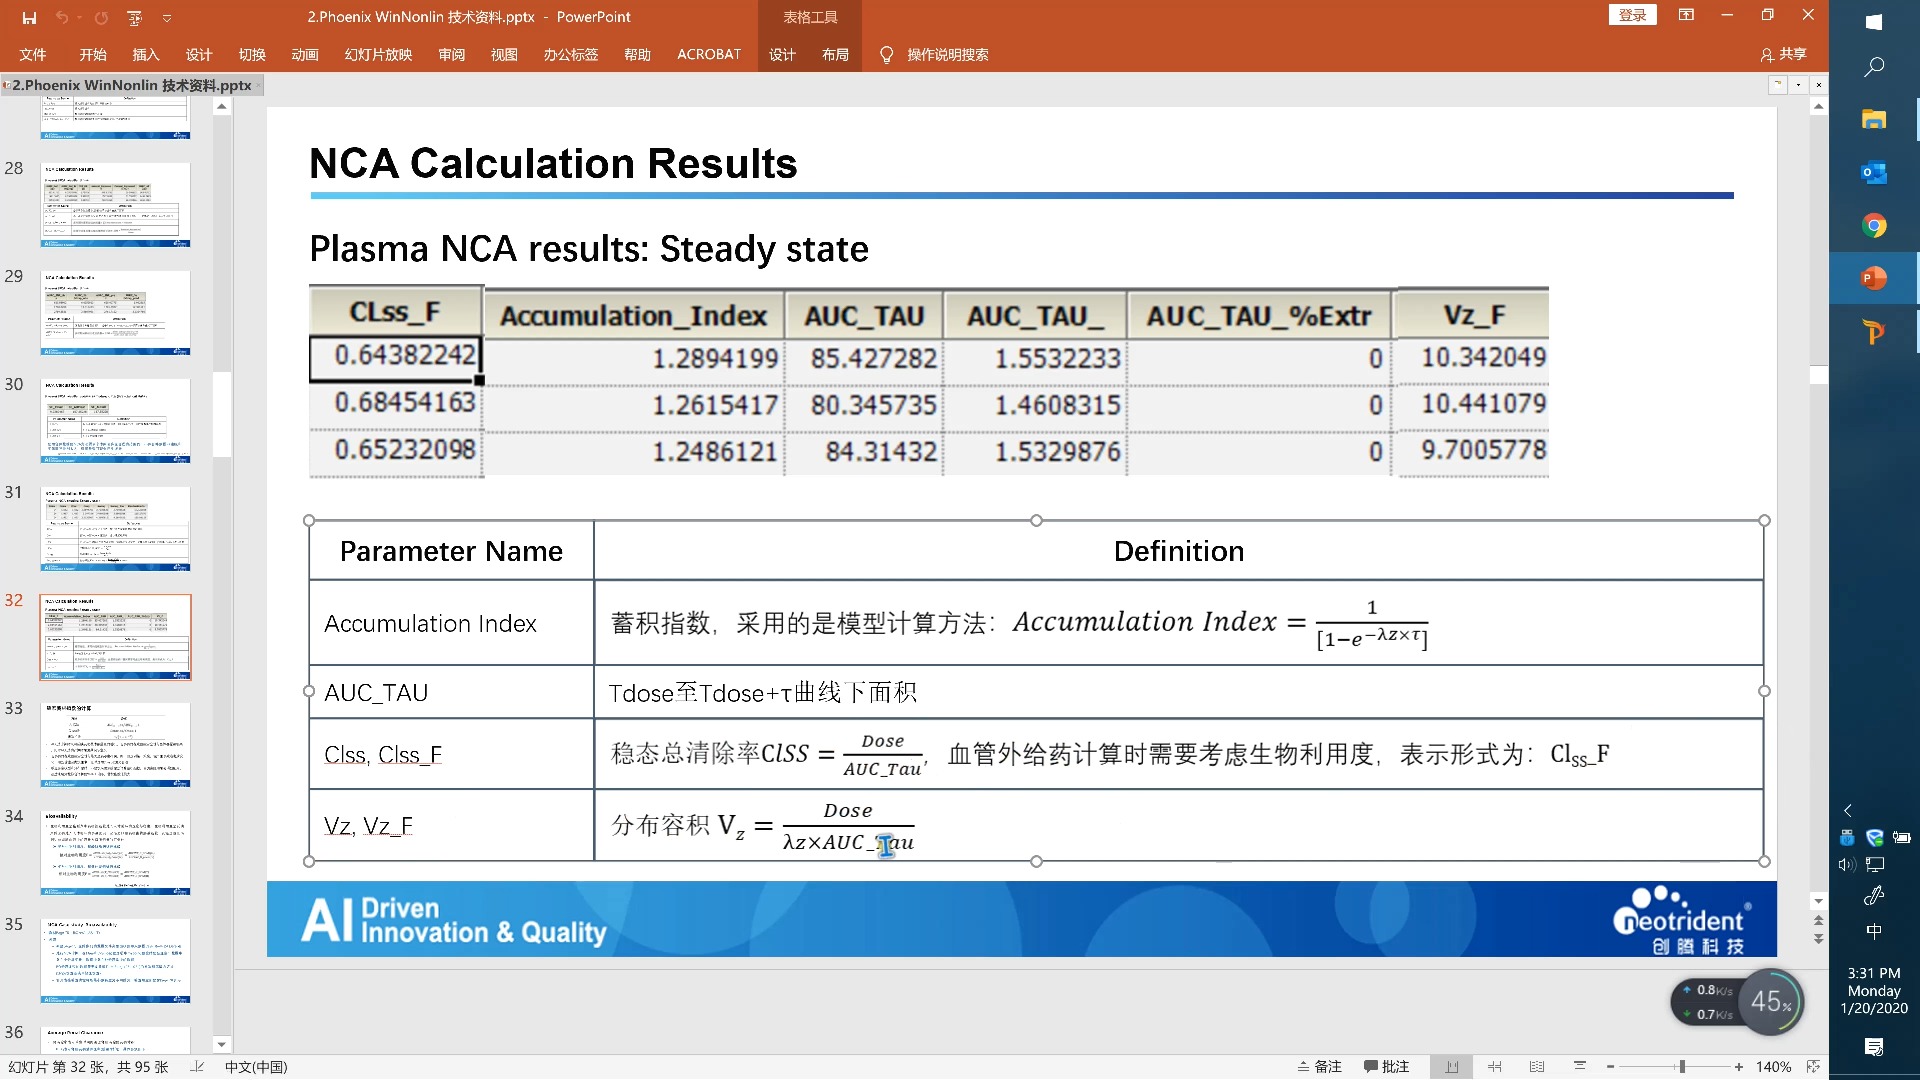Open the Customize Quick Access Toolbar dropdown
Screen dimensions: 1920x1080
[x=167, y=17]
